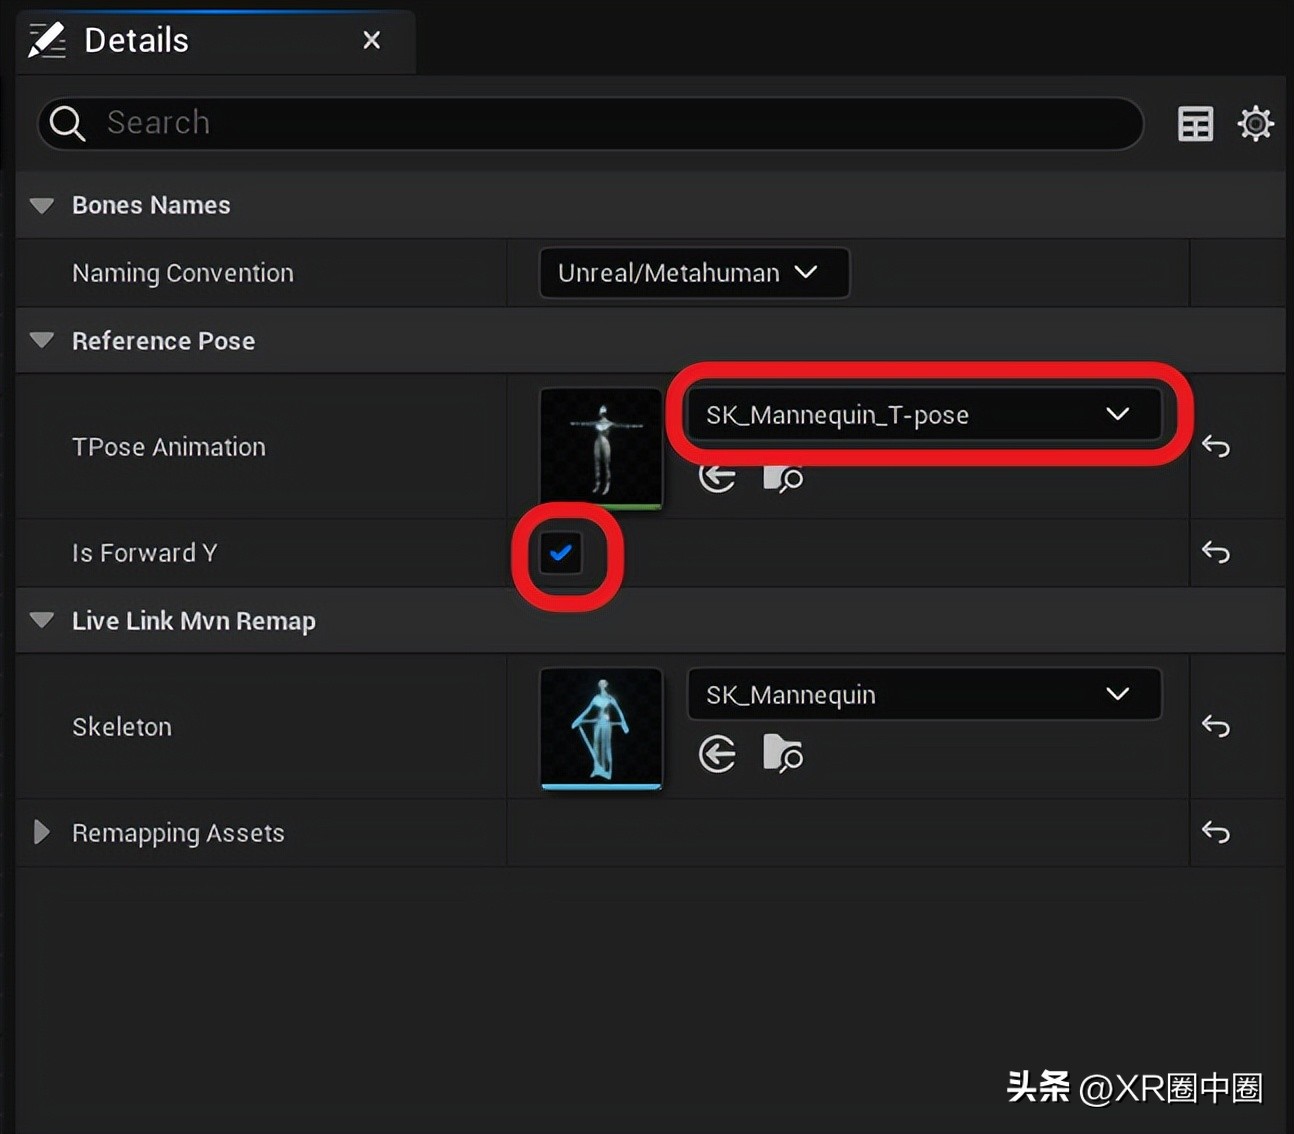Screen dimensions: 1294x1134
Task: Browse to TPose Animation asset in Content Browser
Action: pyautogui.click(x=782, y=478)
